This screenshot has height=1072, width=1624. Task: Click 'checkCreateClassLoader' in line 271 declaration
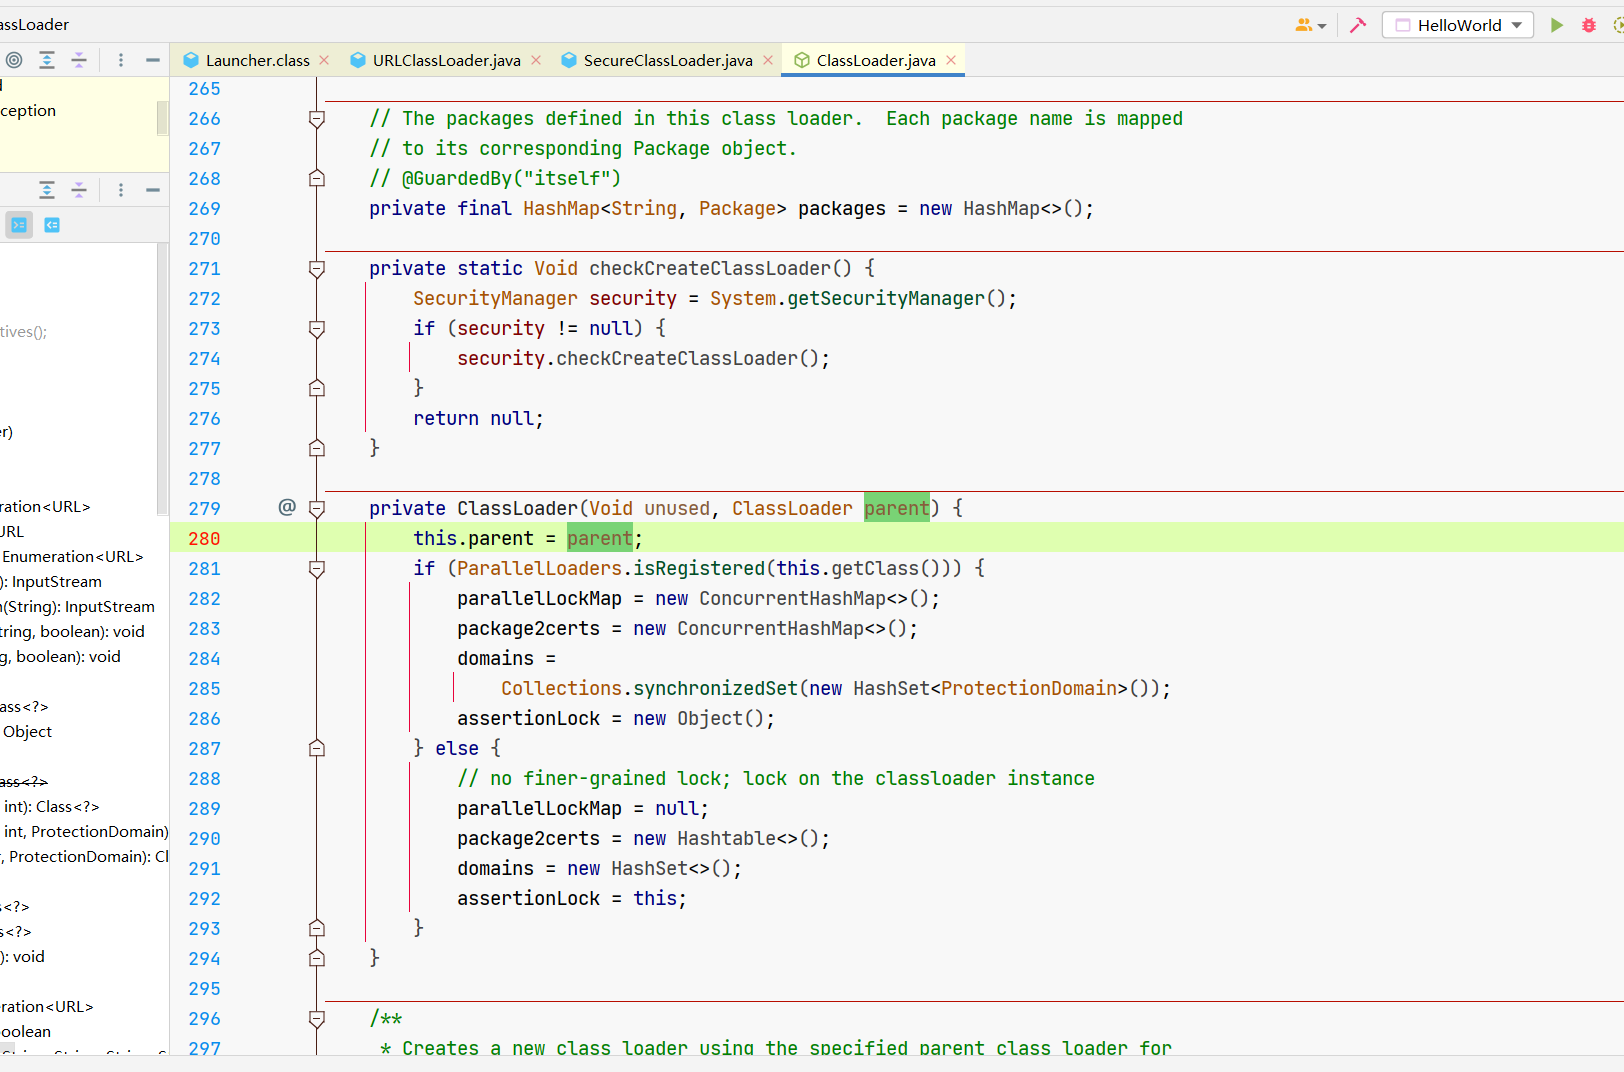[710, 268]
